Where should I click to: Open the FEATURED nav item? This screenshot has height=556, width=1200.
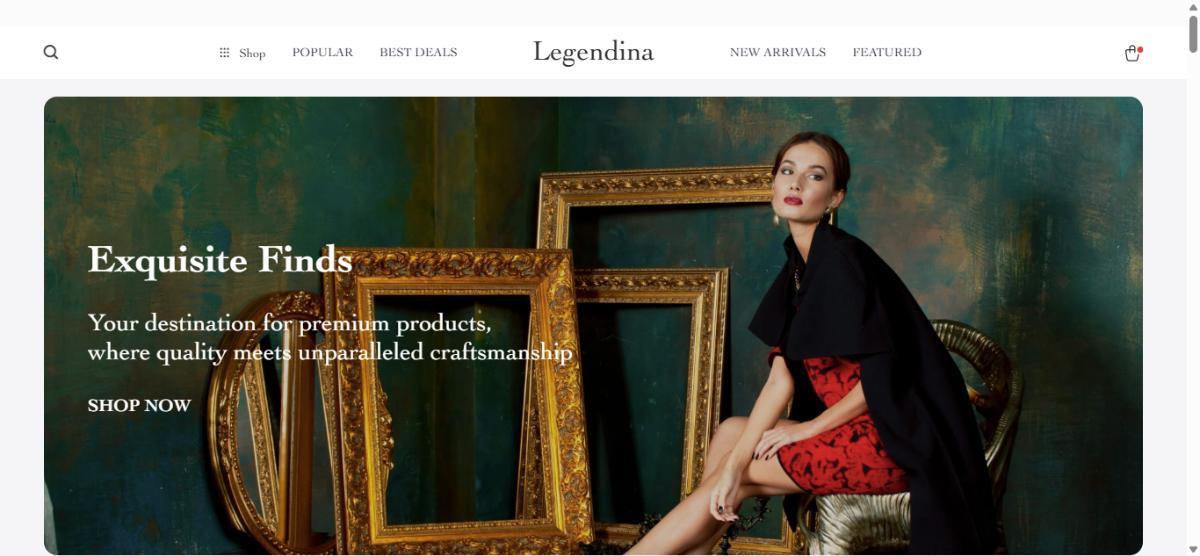(x=887, y=52)
